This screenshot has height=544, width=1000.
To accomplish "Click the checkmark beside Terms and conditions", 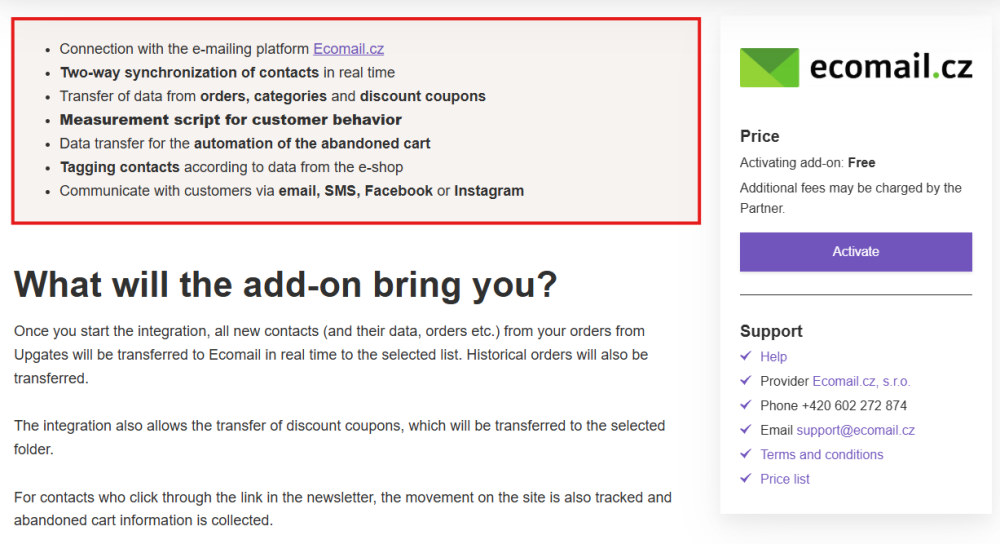I will pyautogui.click(x=745, y=454).
